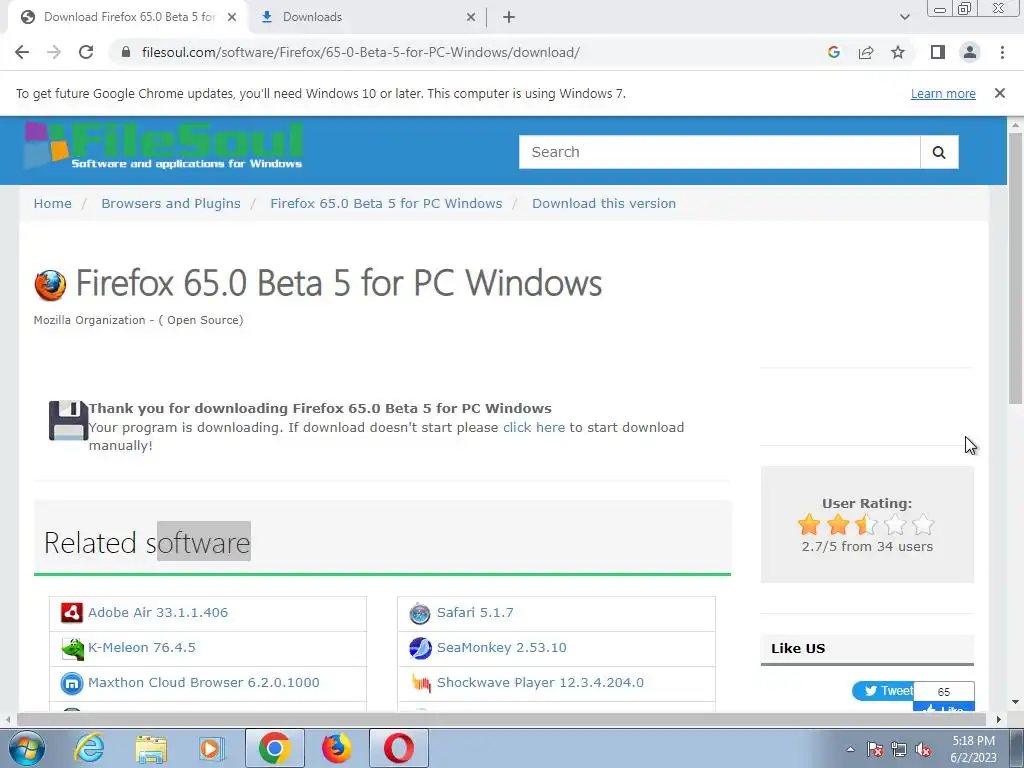Image resolution: width=1024 pixels, height=768 pixels.
Task: Open Maxthon Cloud Browser 6.2.0.1000 link
Action: pos(204,682)
